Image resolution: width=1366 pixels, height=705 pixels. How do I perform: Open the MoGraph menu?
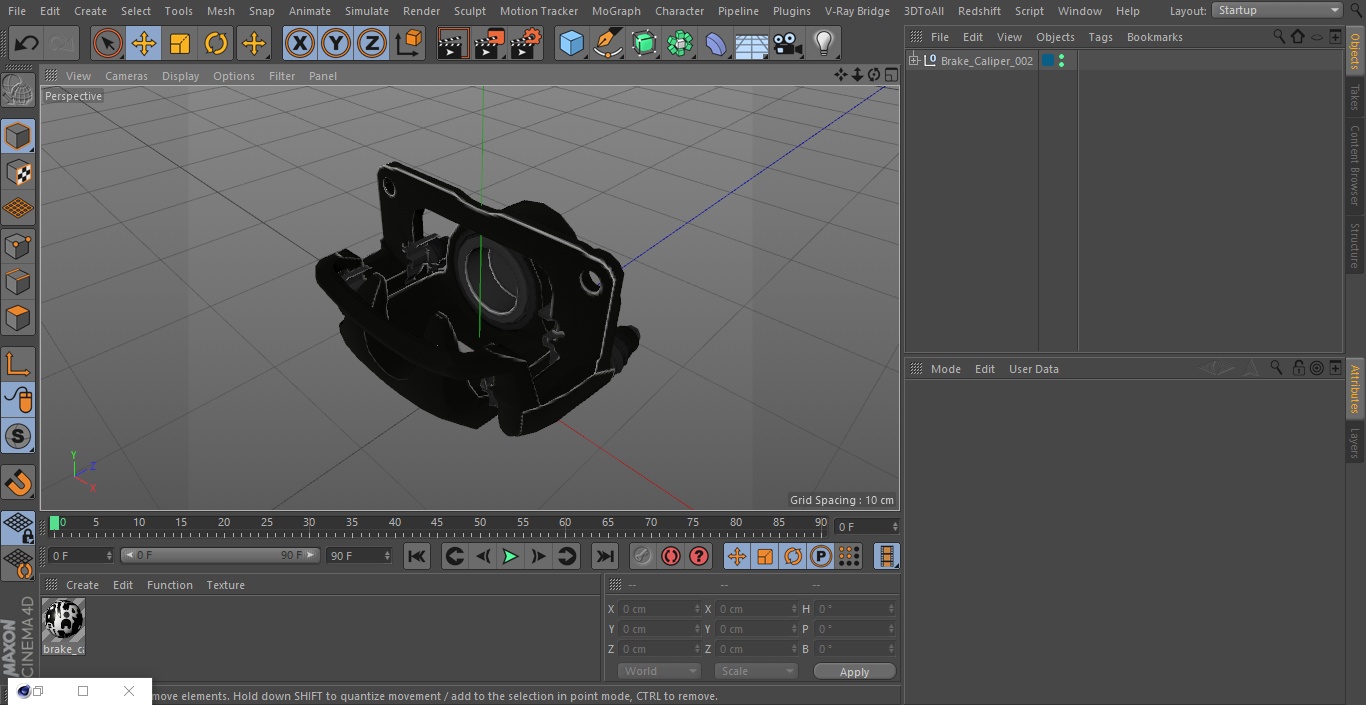(x=616, y=11)
